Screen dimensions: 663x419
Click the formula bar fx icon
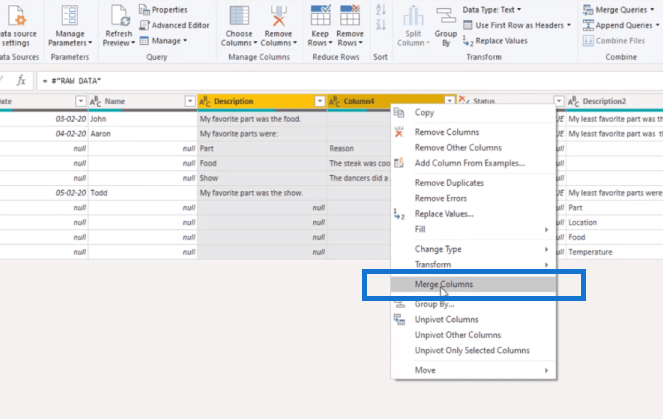pos(21,80)
